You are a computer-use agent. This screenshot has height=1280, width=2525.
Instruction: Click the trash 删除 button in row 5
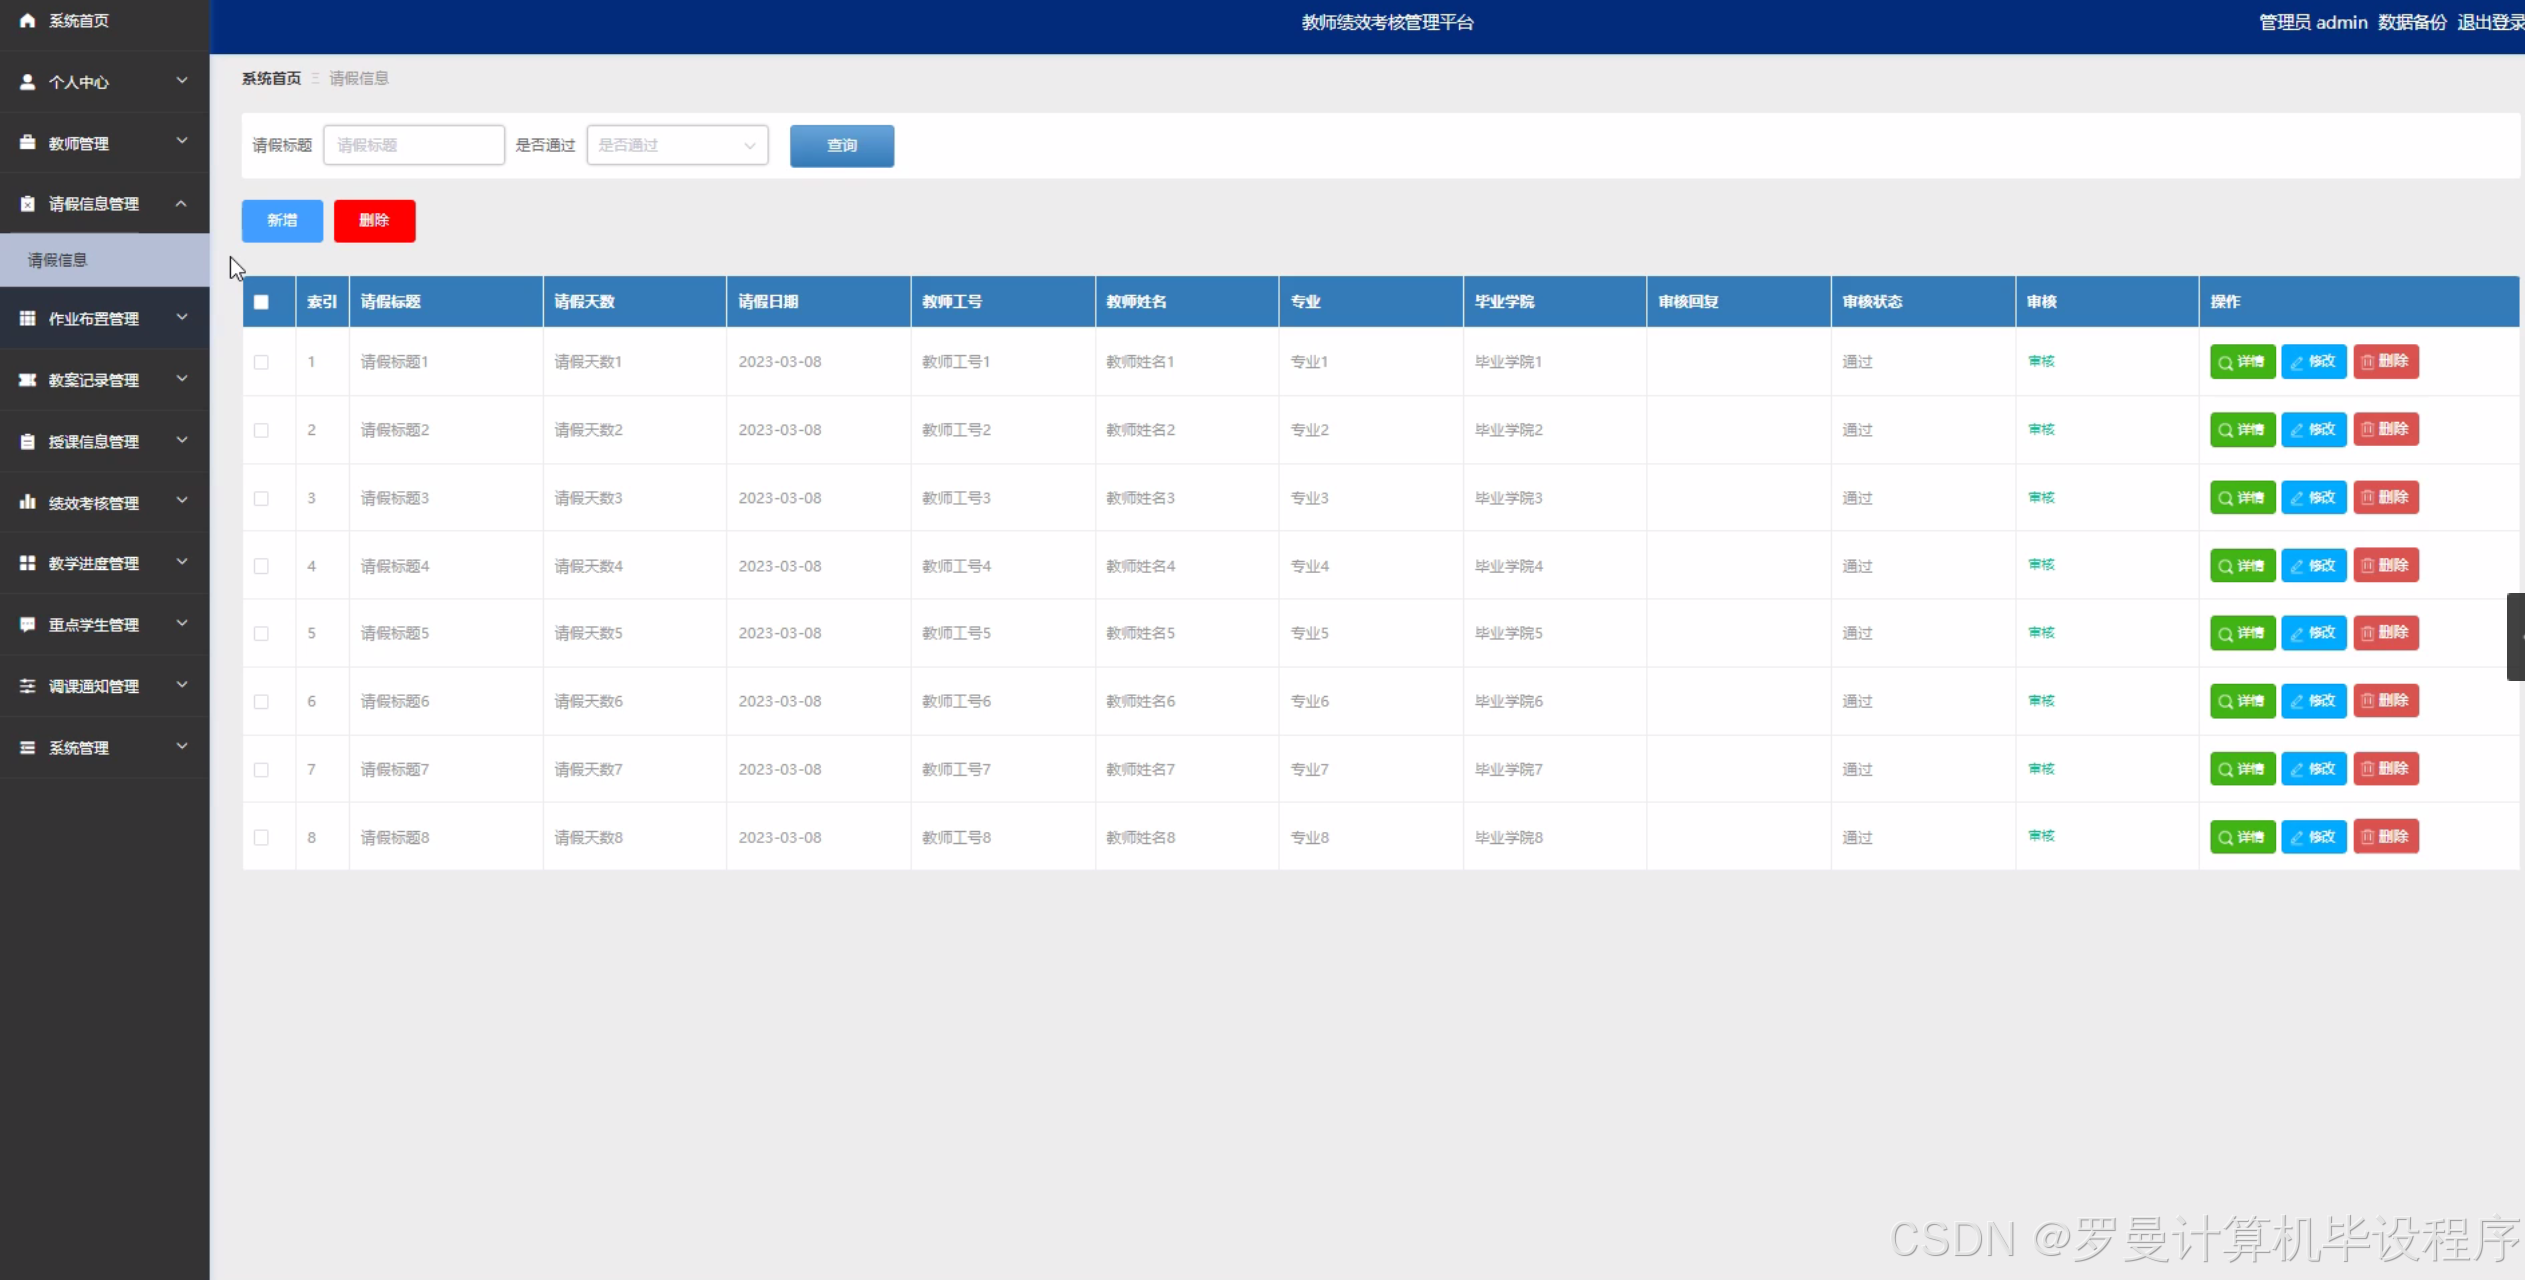tap(2385, 633)
